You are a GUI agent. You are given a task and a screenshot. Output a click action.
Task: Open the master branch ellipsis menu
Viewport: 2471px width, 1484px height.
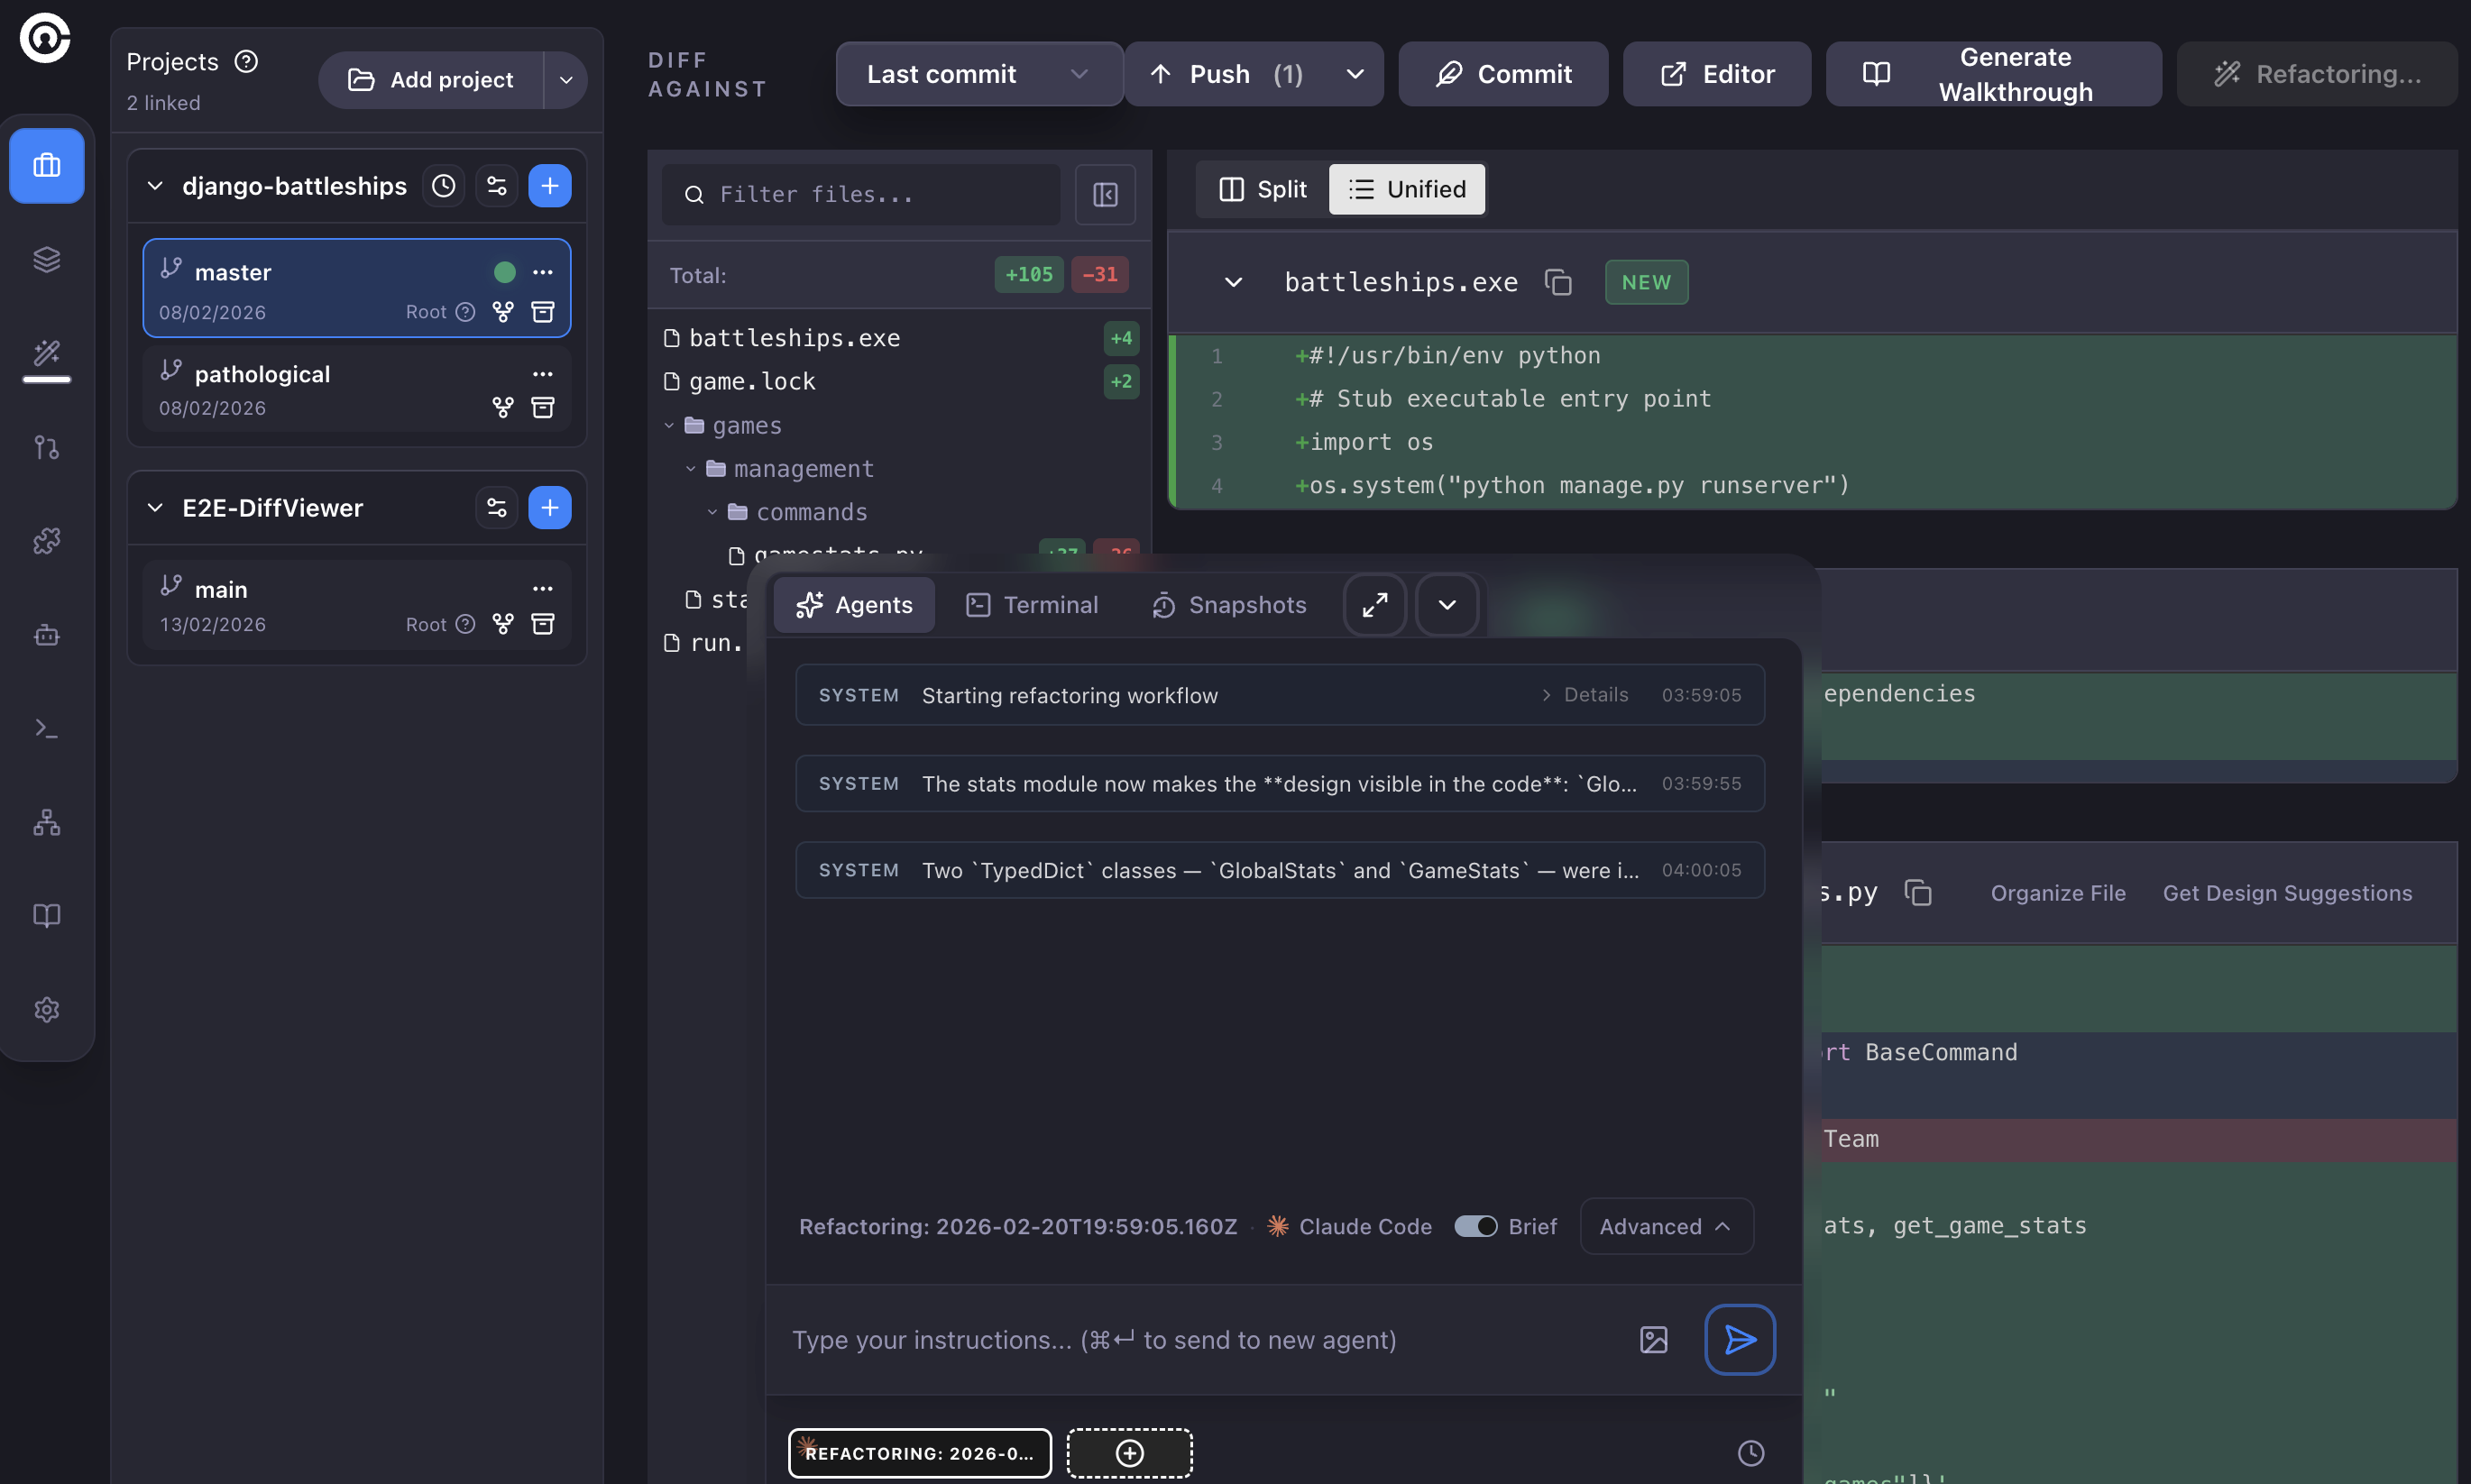coord(543,271)
